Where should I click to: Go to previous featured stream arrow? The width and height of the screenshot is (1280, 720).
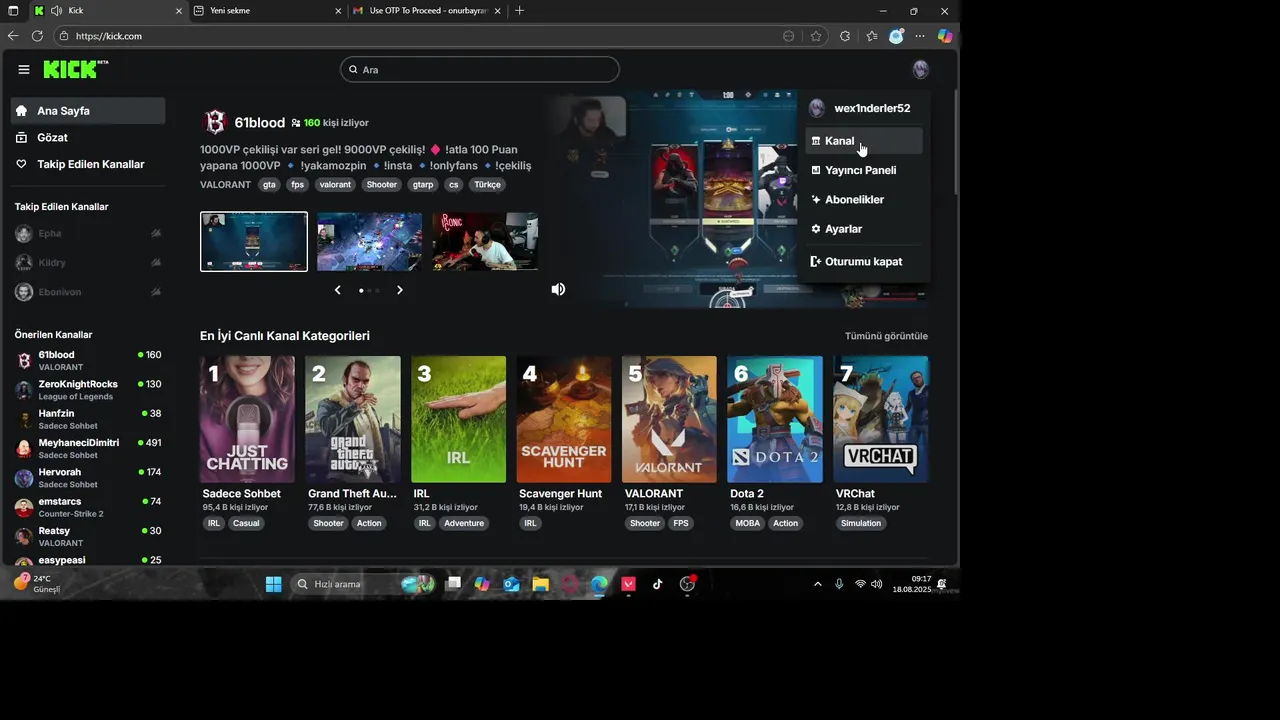pyautogui.click(x=338, y=290)
